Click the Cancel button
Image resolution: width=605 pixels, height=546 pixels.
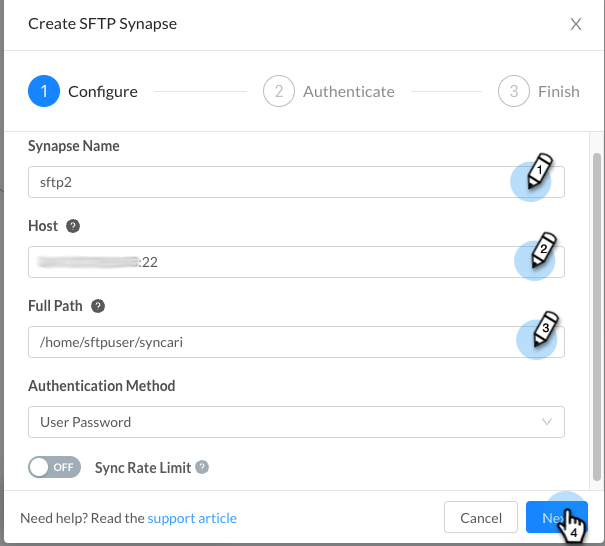point(481,517)
